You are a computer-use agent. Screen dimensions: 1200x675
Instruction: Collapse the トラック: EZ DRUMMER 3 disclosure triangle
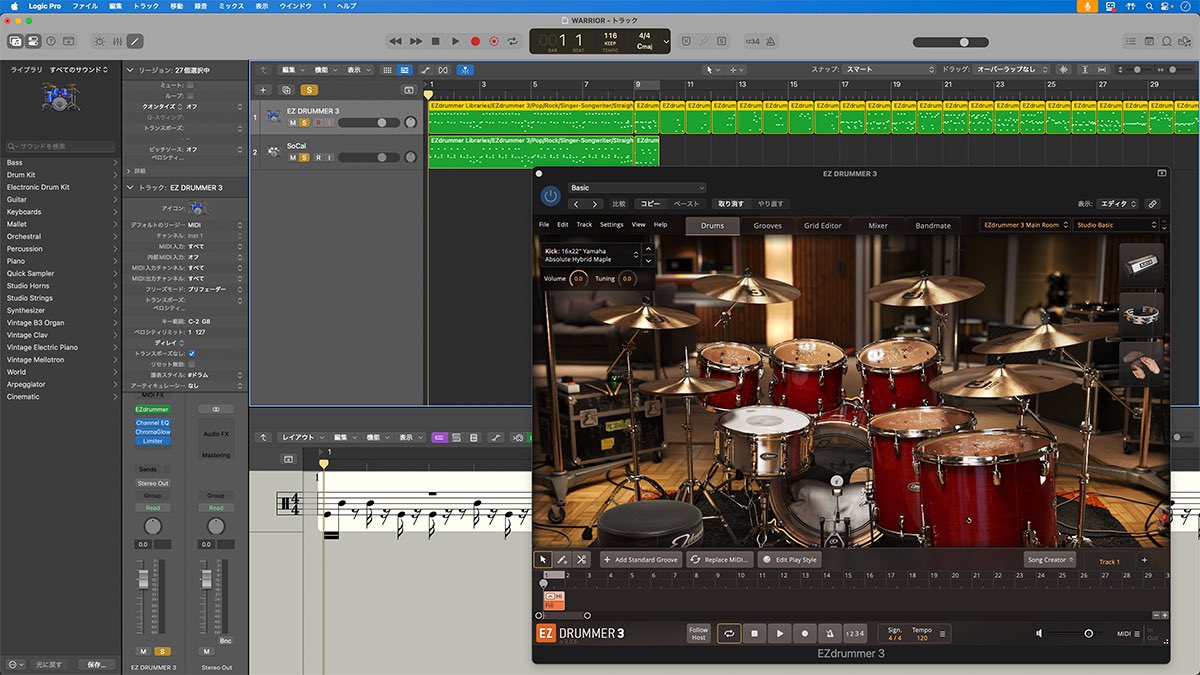tap(129, 187)
